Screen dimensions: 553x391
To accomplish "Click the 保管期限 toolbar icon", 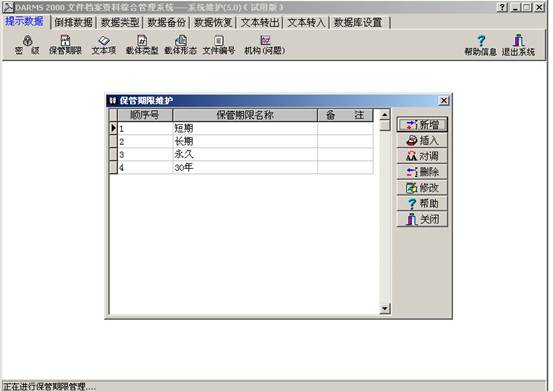I will tap(65, 45).
